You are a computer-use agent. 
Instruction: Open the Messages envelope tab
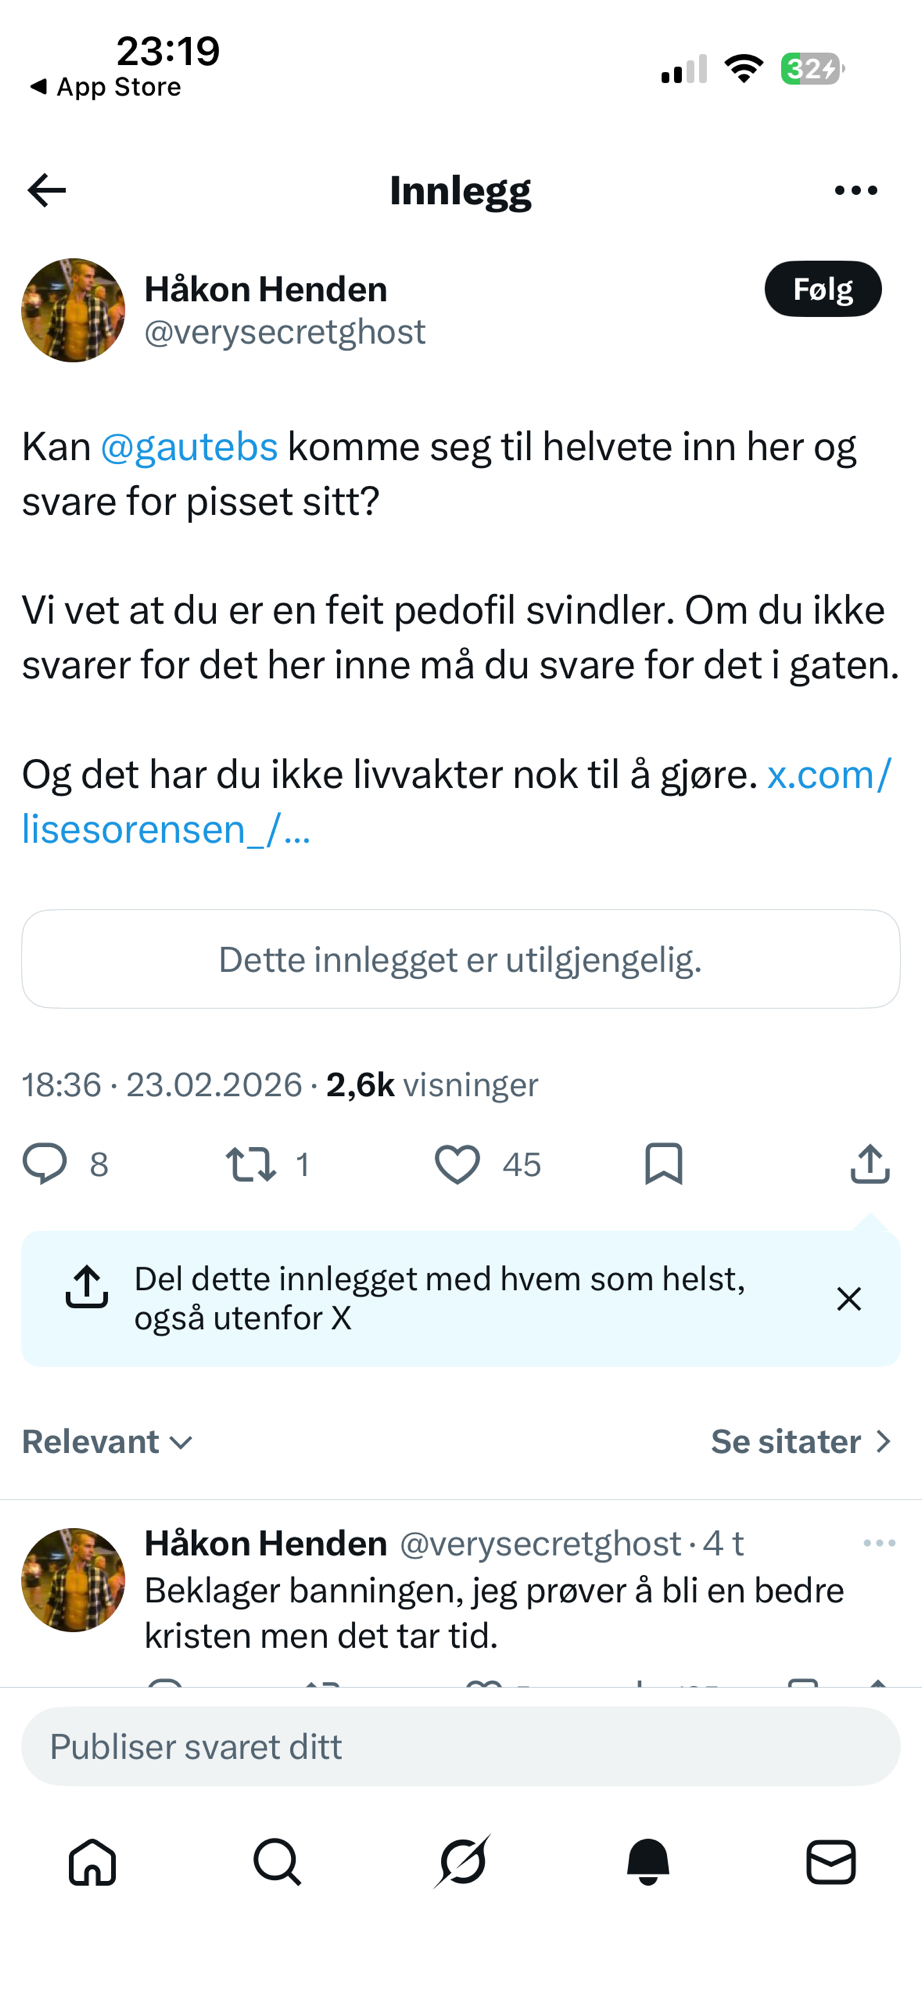tap(831, 1862)
